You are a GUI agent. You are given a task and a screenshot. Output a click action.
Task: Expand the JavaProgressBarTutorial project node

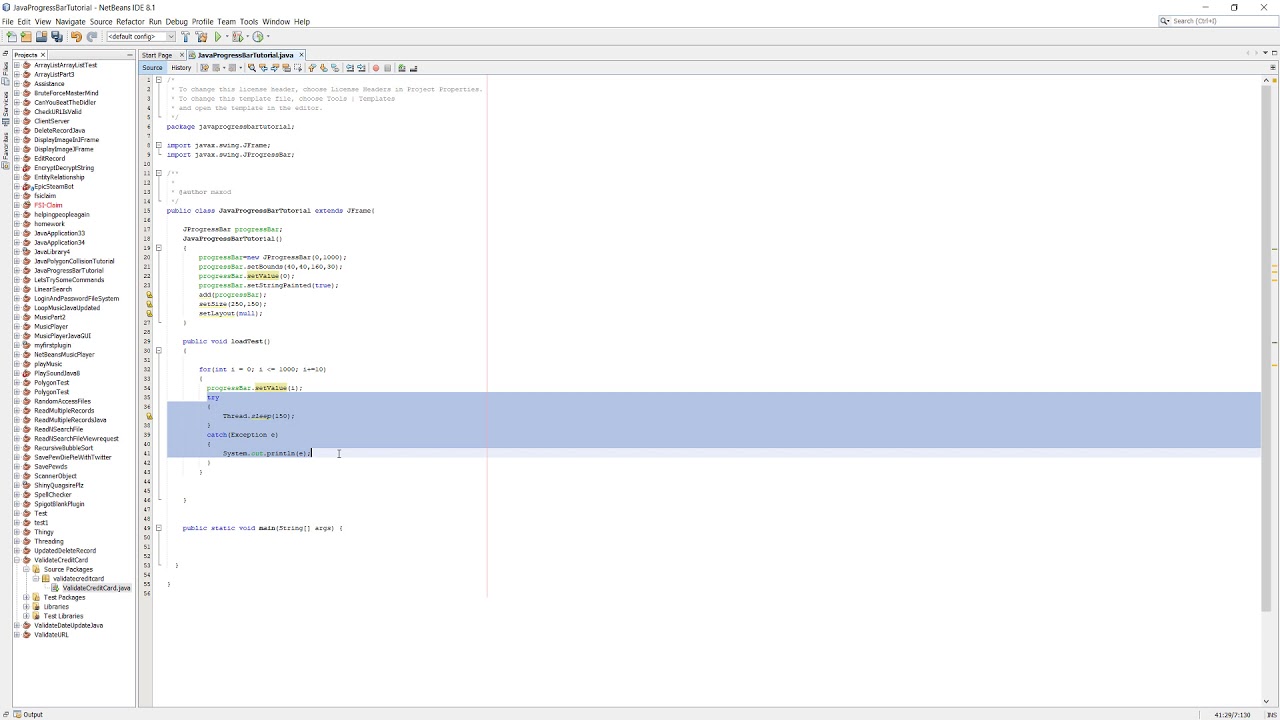[16, 271]
